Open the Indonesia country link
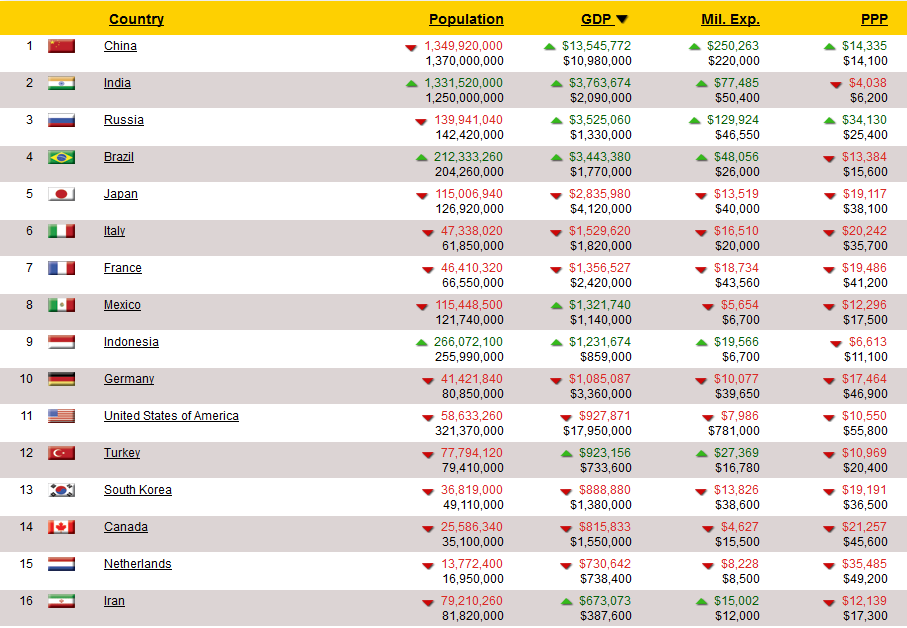 tap(131, 342)
